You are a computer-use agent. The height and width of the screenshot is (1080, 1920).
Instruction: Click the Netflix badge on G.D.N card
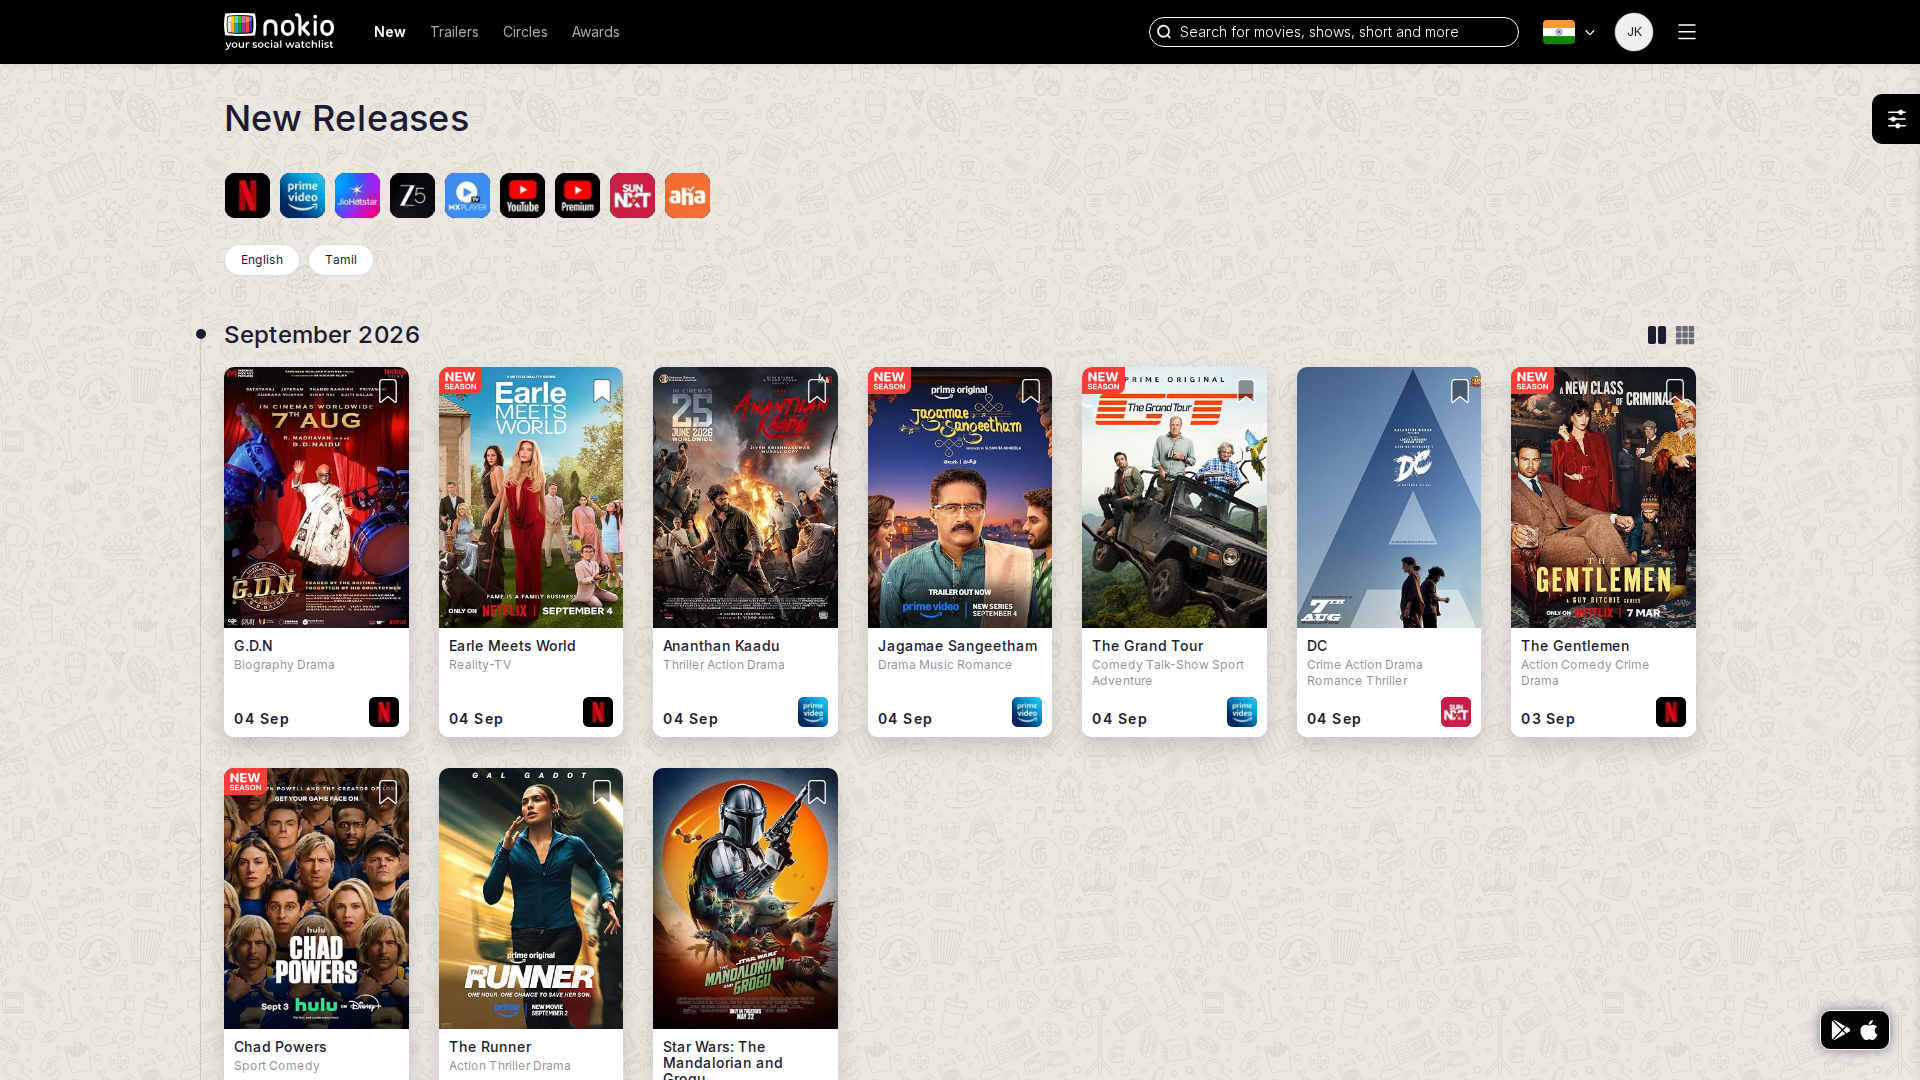384,712
